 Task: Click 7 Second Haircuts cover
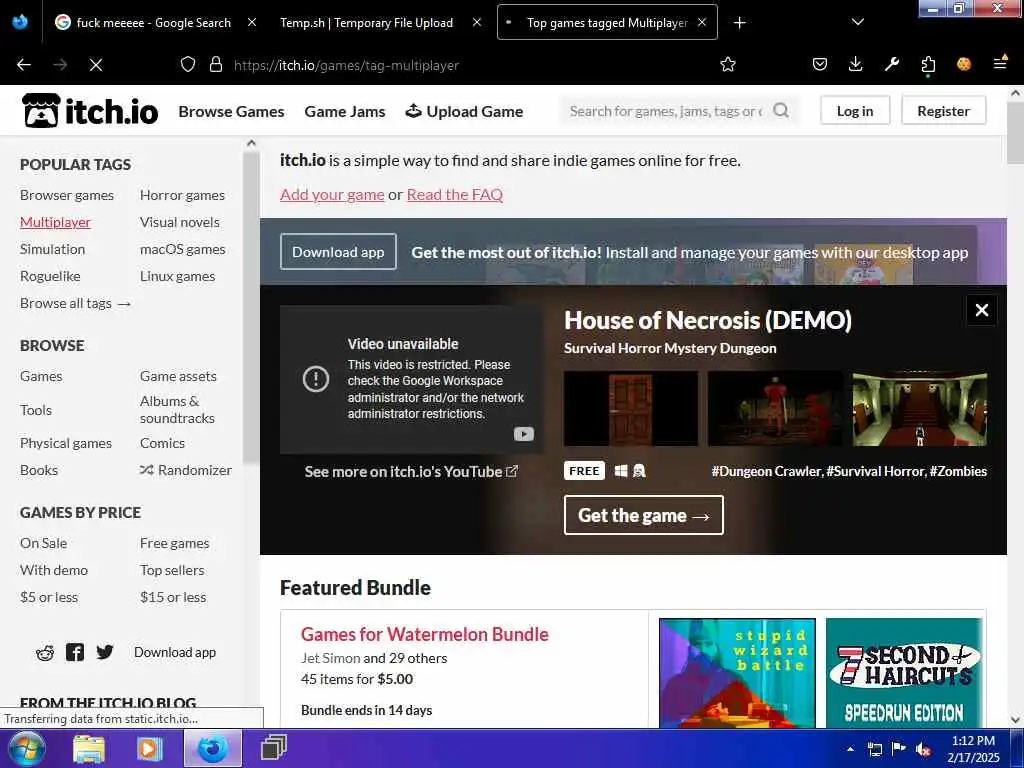point(904,673)
